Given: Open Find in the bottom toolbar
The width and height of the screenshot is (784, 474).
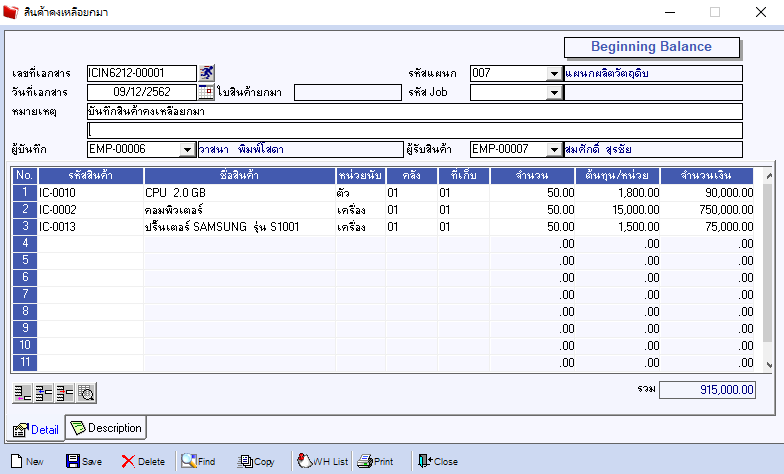Looking at the screenshot, I should [198, 461].
